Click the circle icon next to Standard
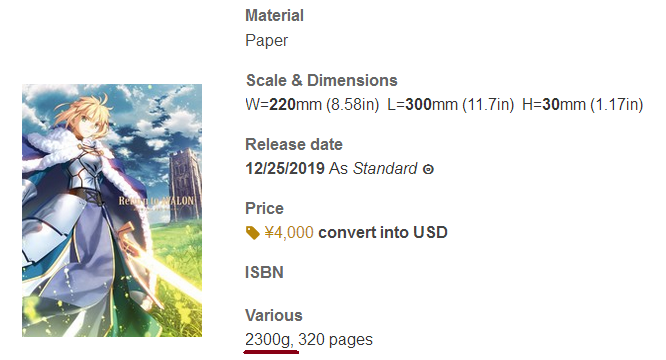Image resolution: width=666 pixels, height=360 pixels. [x=428, y=169]
